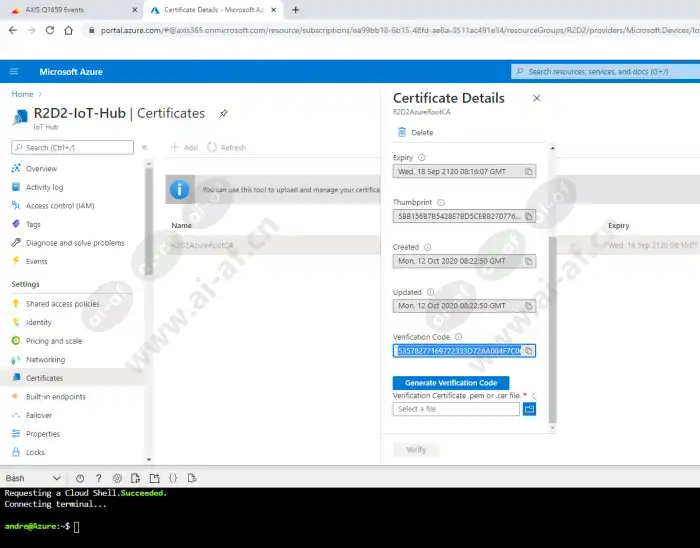
Task: Open the Bash shell type dropdown
Action: pyautogui.click(x=33, y=478)
